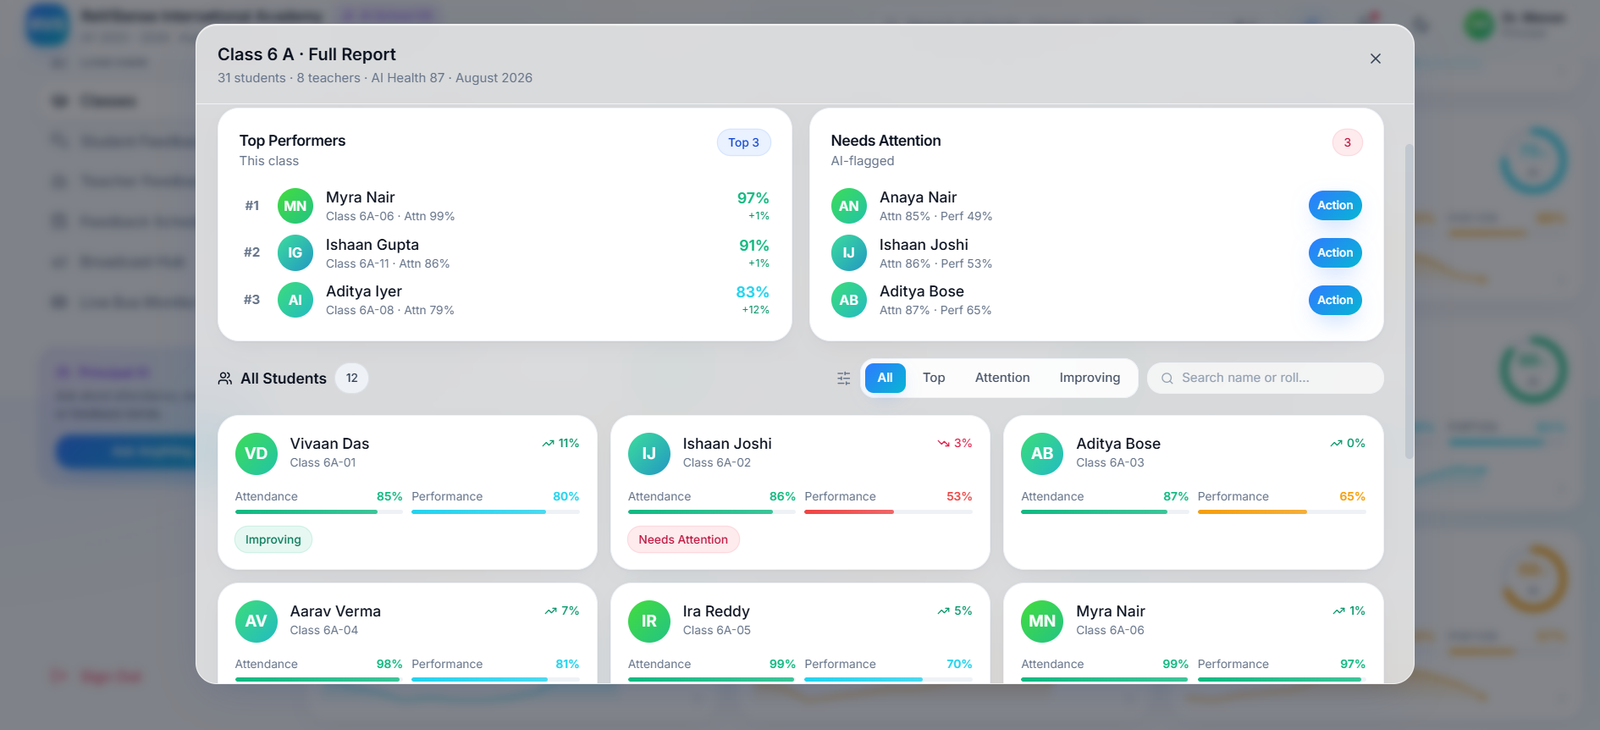The width and height of the screenshot is (1600, 730).
Task: Click the Needs Attention tag on Ishaan Joshi's card
Action: pyautogui.click(x=683, y=540)
